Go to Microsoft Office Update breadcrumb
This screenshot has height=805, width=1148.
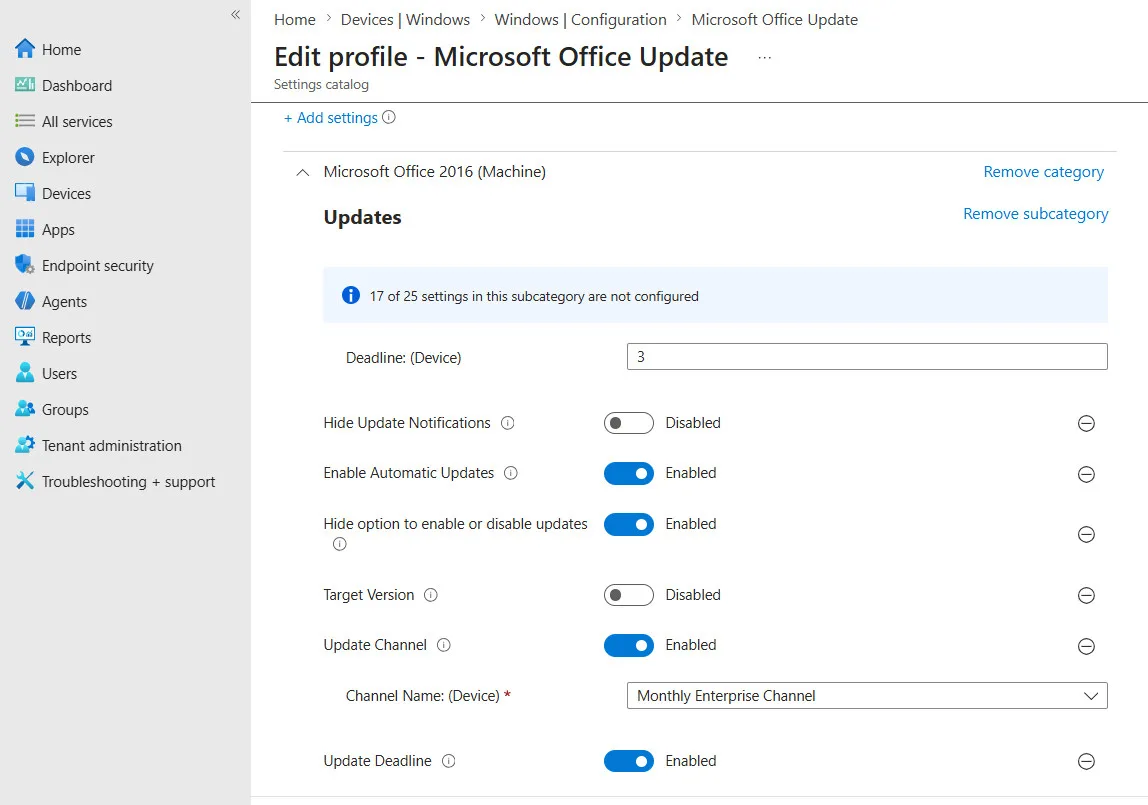pyautogui.click(x=775, y=20)
